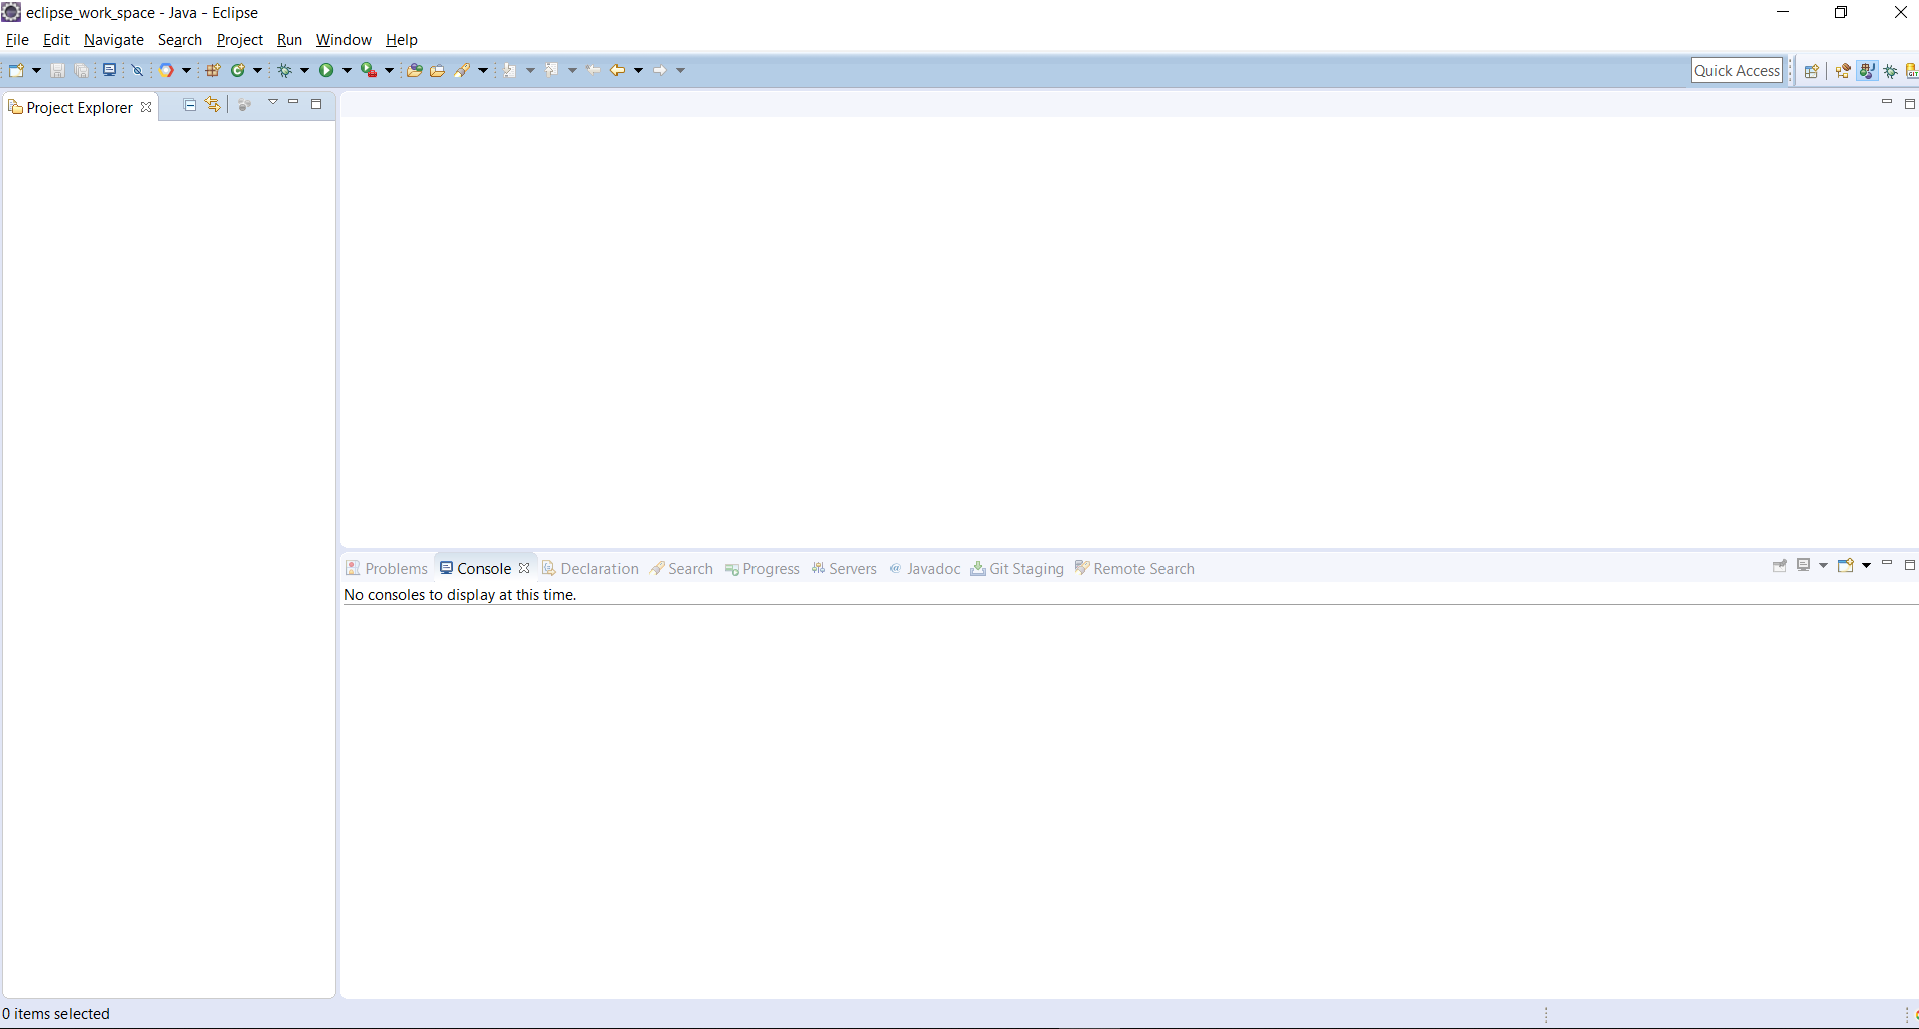Click the Save All icon
The height and width of the screenshot is (1029, 1919).
tap(82, 70)
